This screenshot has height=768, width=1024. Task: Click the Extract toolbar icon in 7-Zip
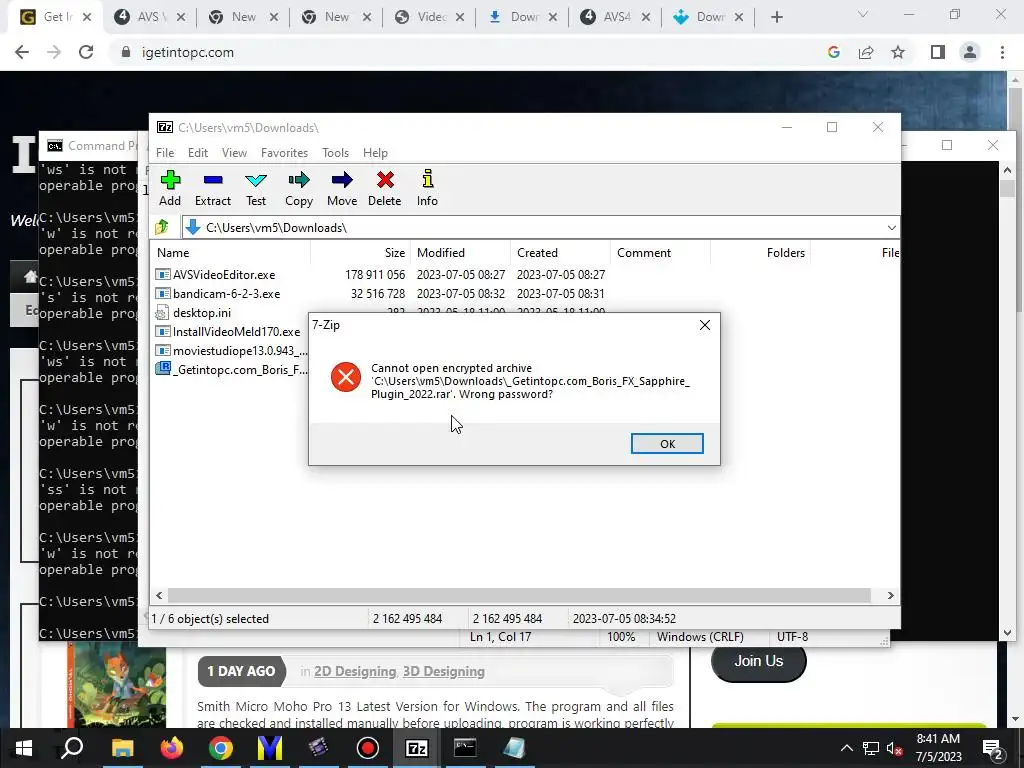click(213, 188)
